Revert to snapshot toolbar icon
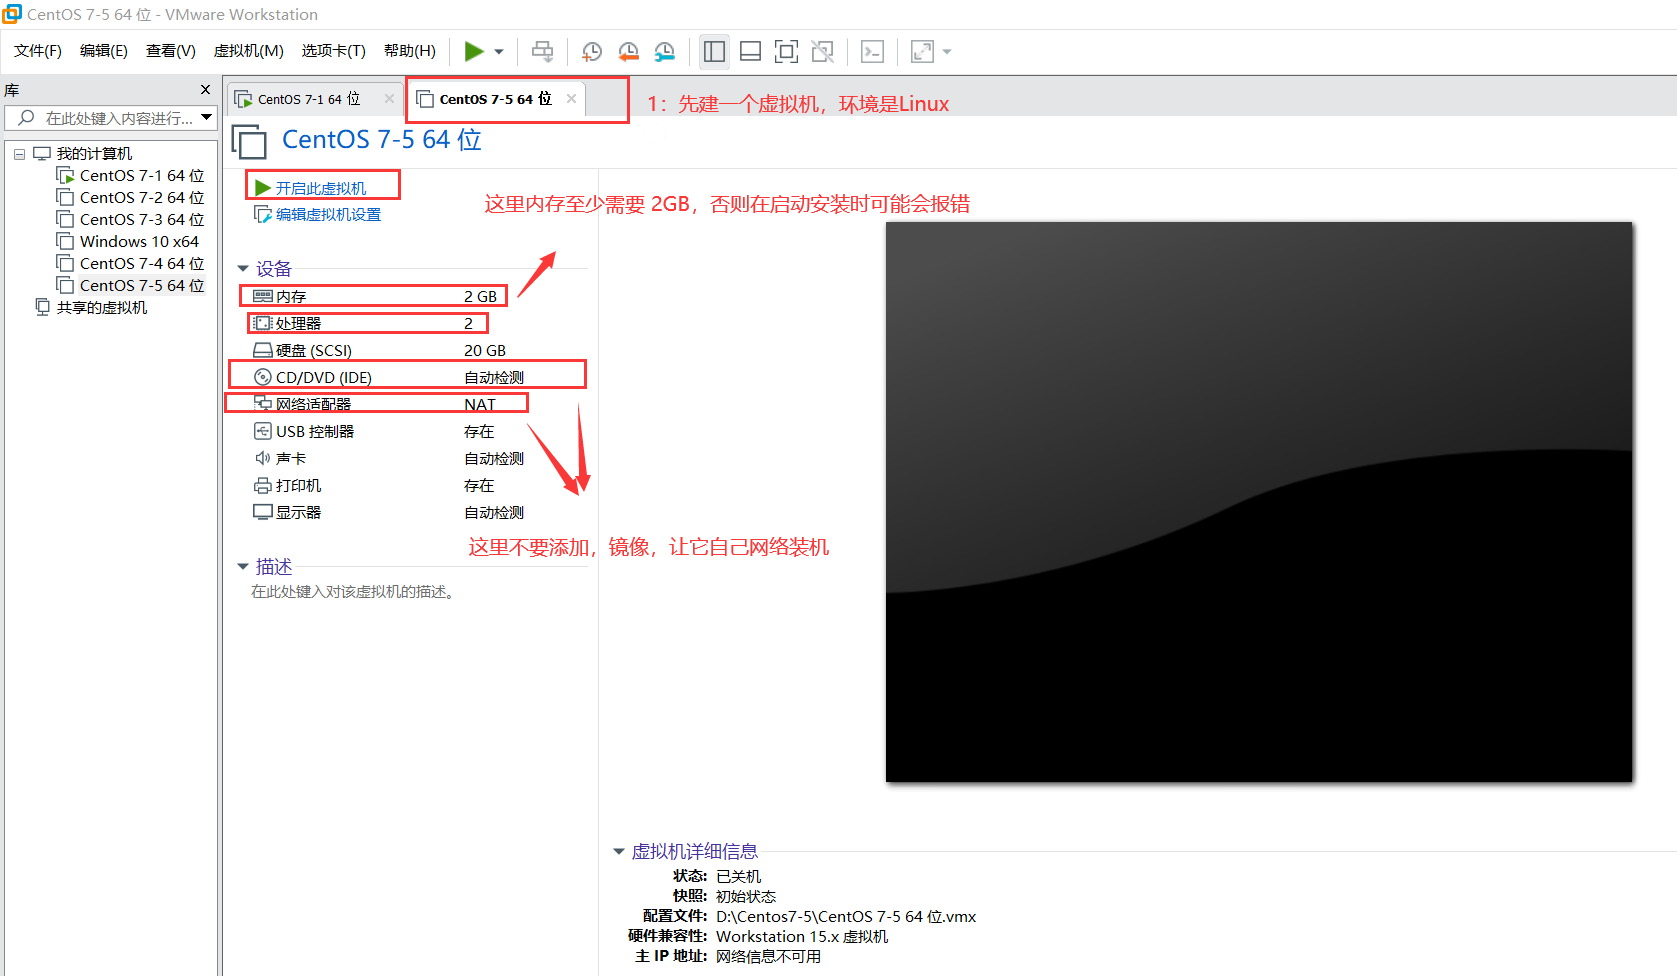Image resolution: width=1677 pixels, height=976 pixels. (628, 51)
